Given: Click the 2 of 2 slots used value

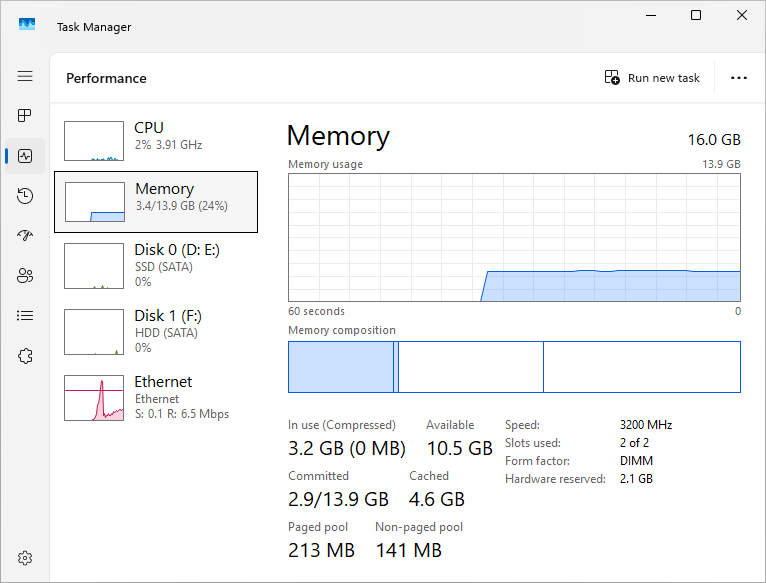Looking at the screenshot, I should pos(634,443).
